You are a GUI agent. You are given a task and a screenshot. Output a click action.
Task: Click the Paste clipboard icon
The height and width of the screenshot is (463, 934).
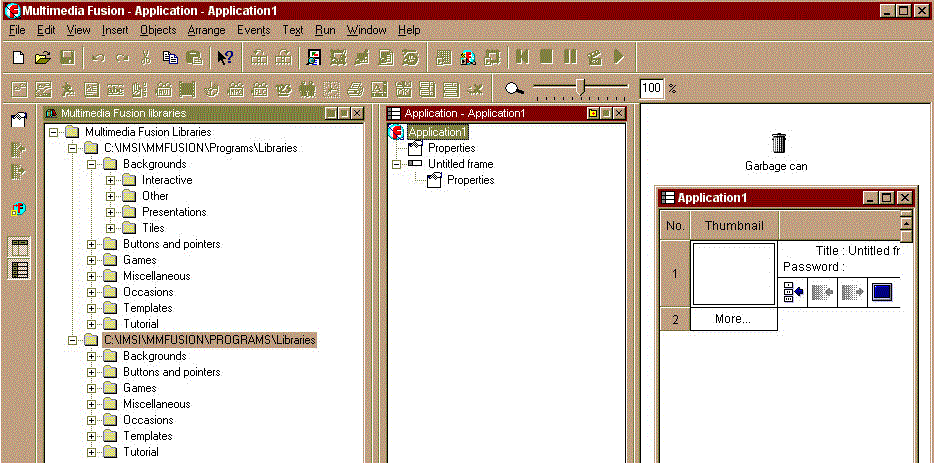click(x=195, y=57)
